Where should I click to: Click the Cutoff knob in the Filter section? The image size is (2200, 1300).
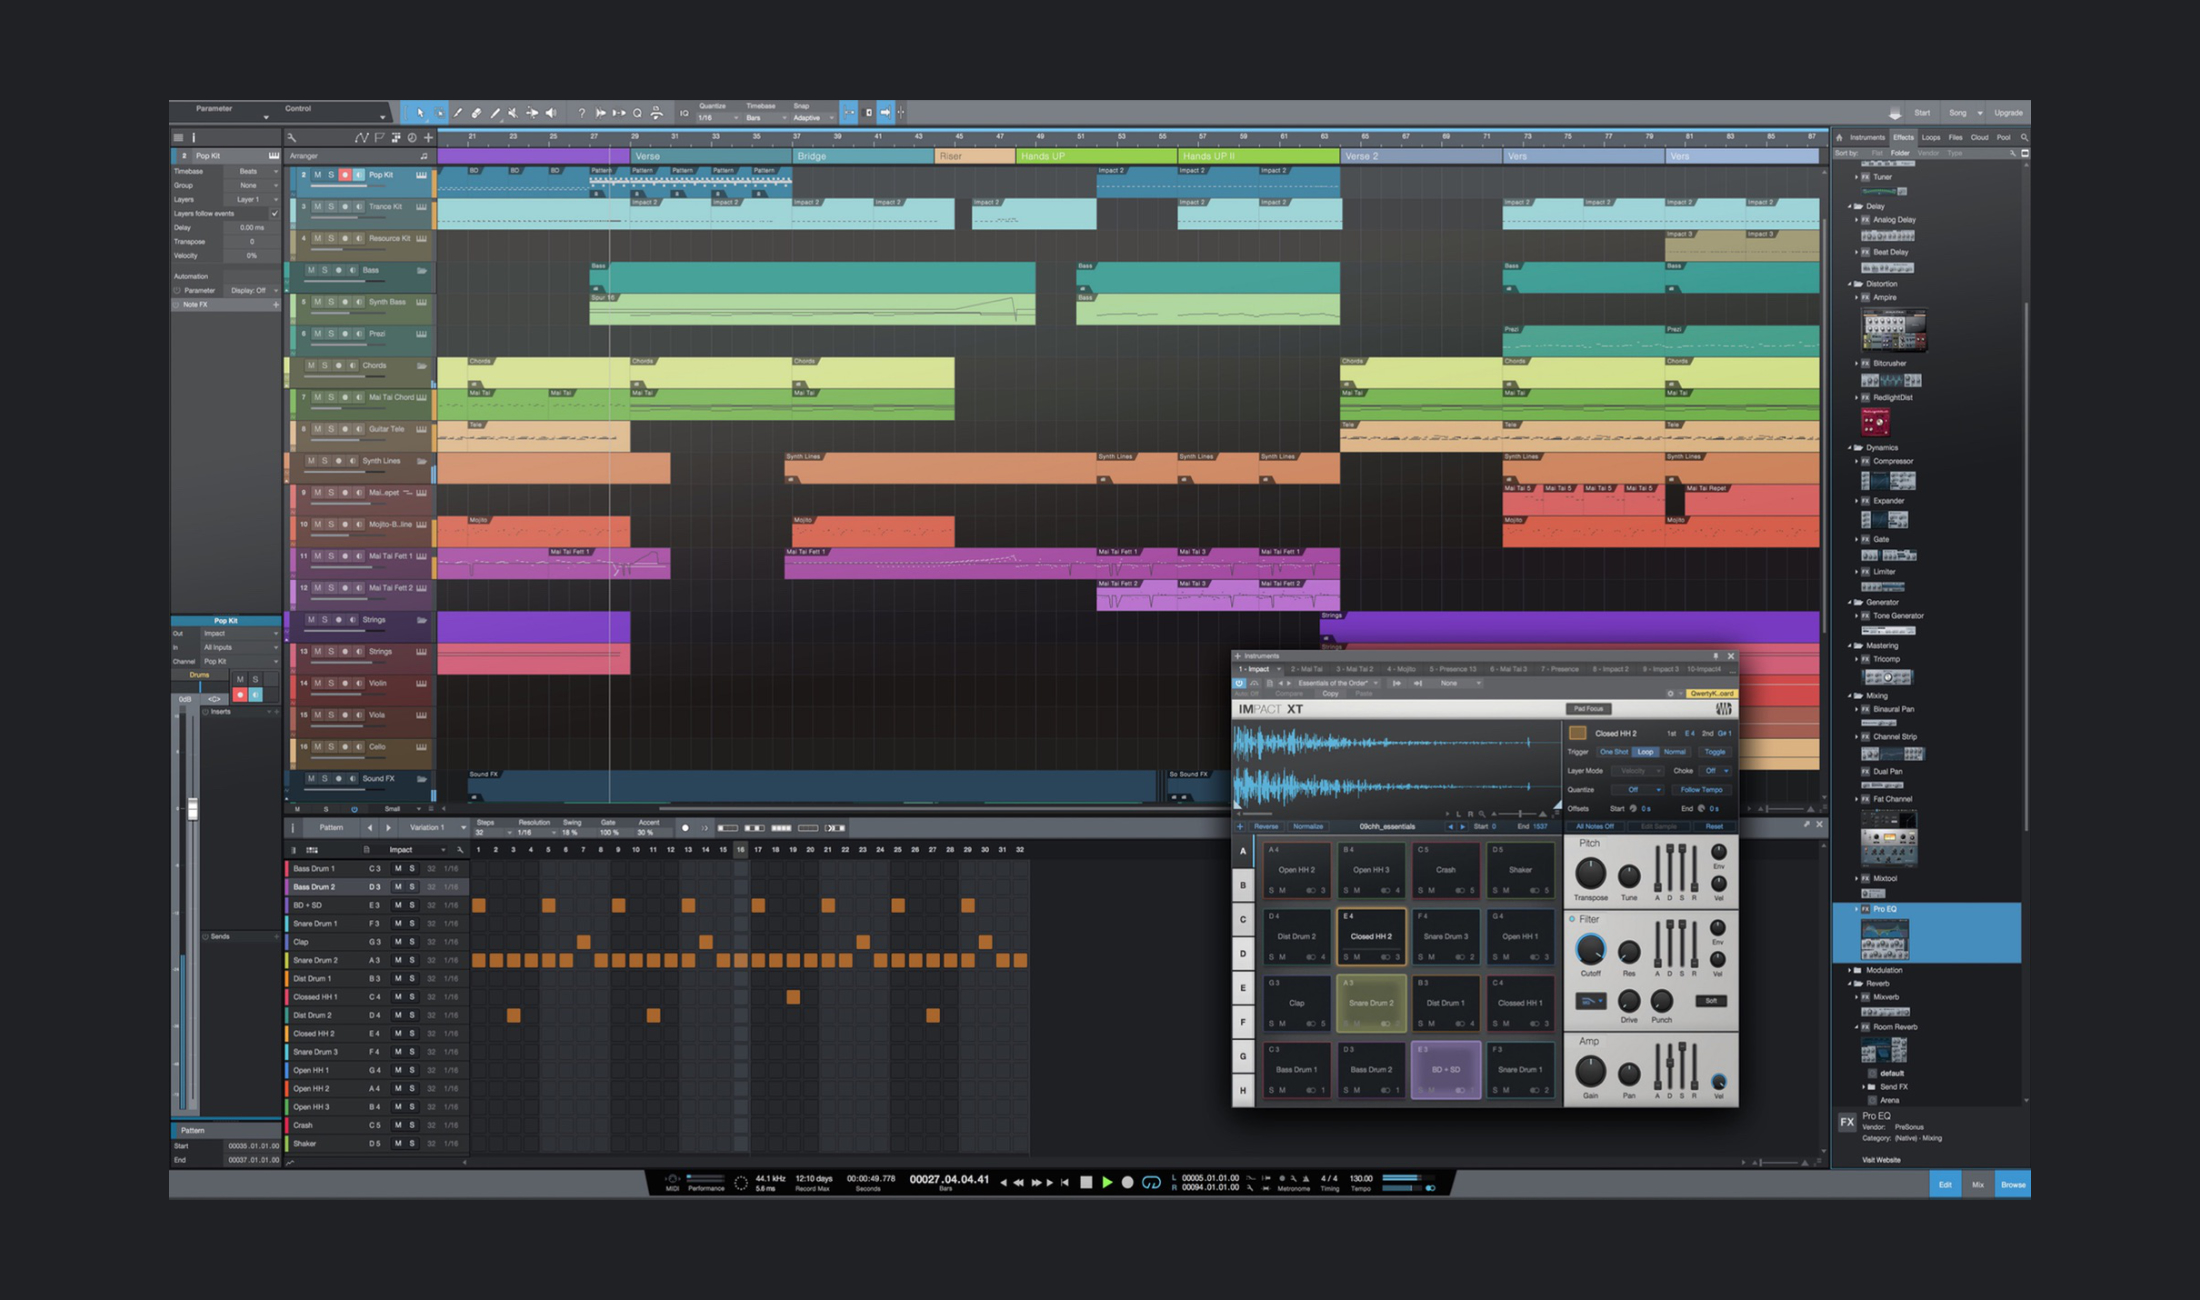[x=1591, y=948]
